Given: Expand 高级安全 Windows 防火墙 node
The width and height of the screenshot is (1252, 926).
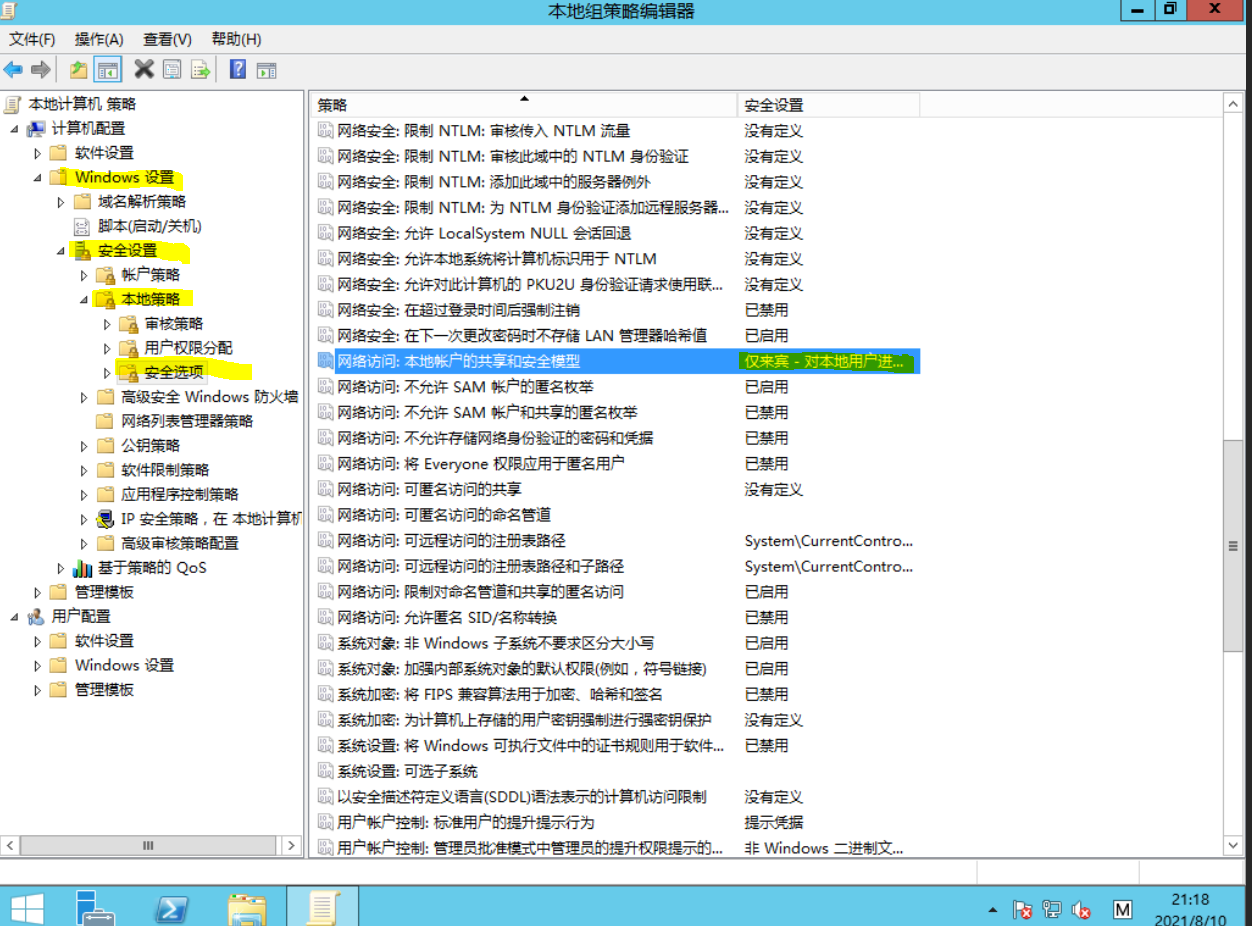Looking at the screenshot, I should click(85, 397).
